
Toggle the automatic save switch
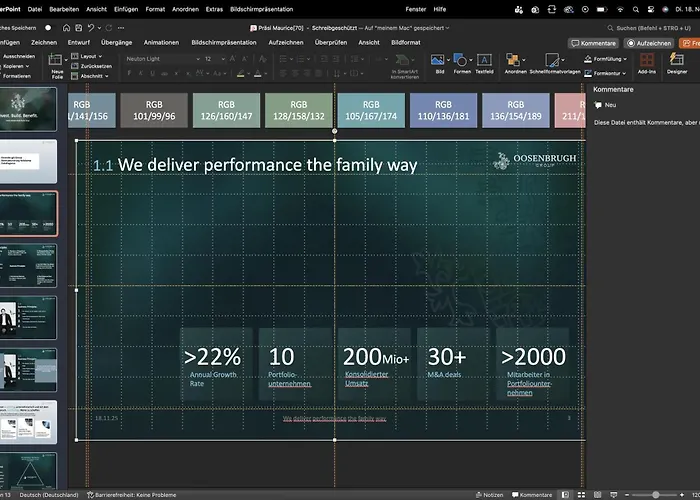pos(49,27)
